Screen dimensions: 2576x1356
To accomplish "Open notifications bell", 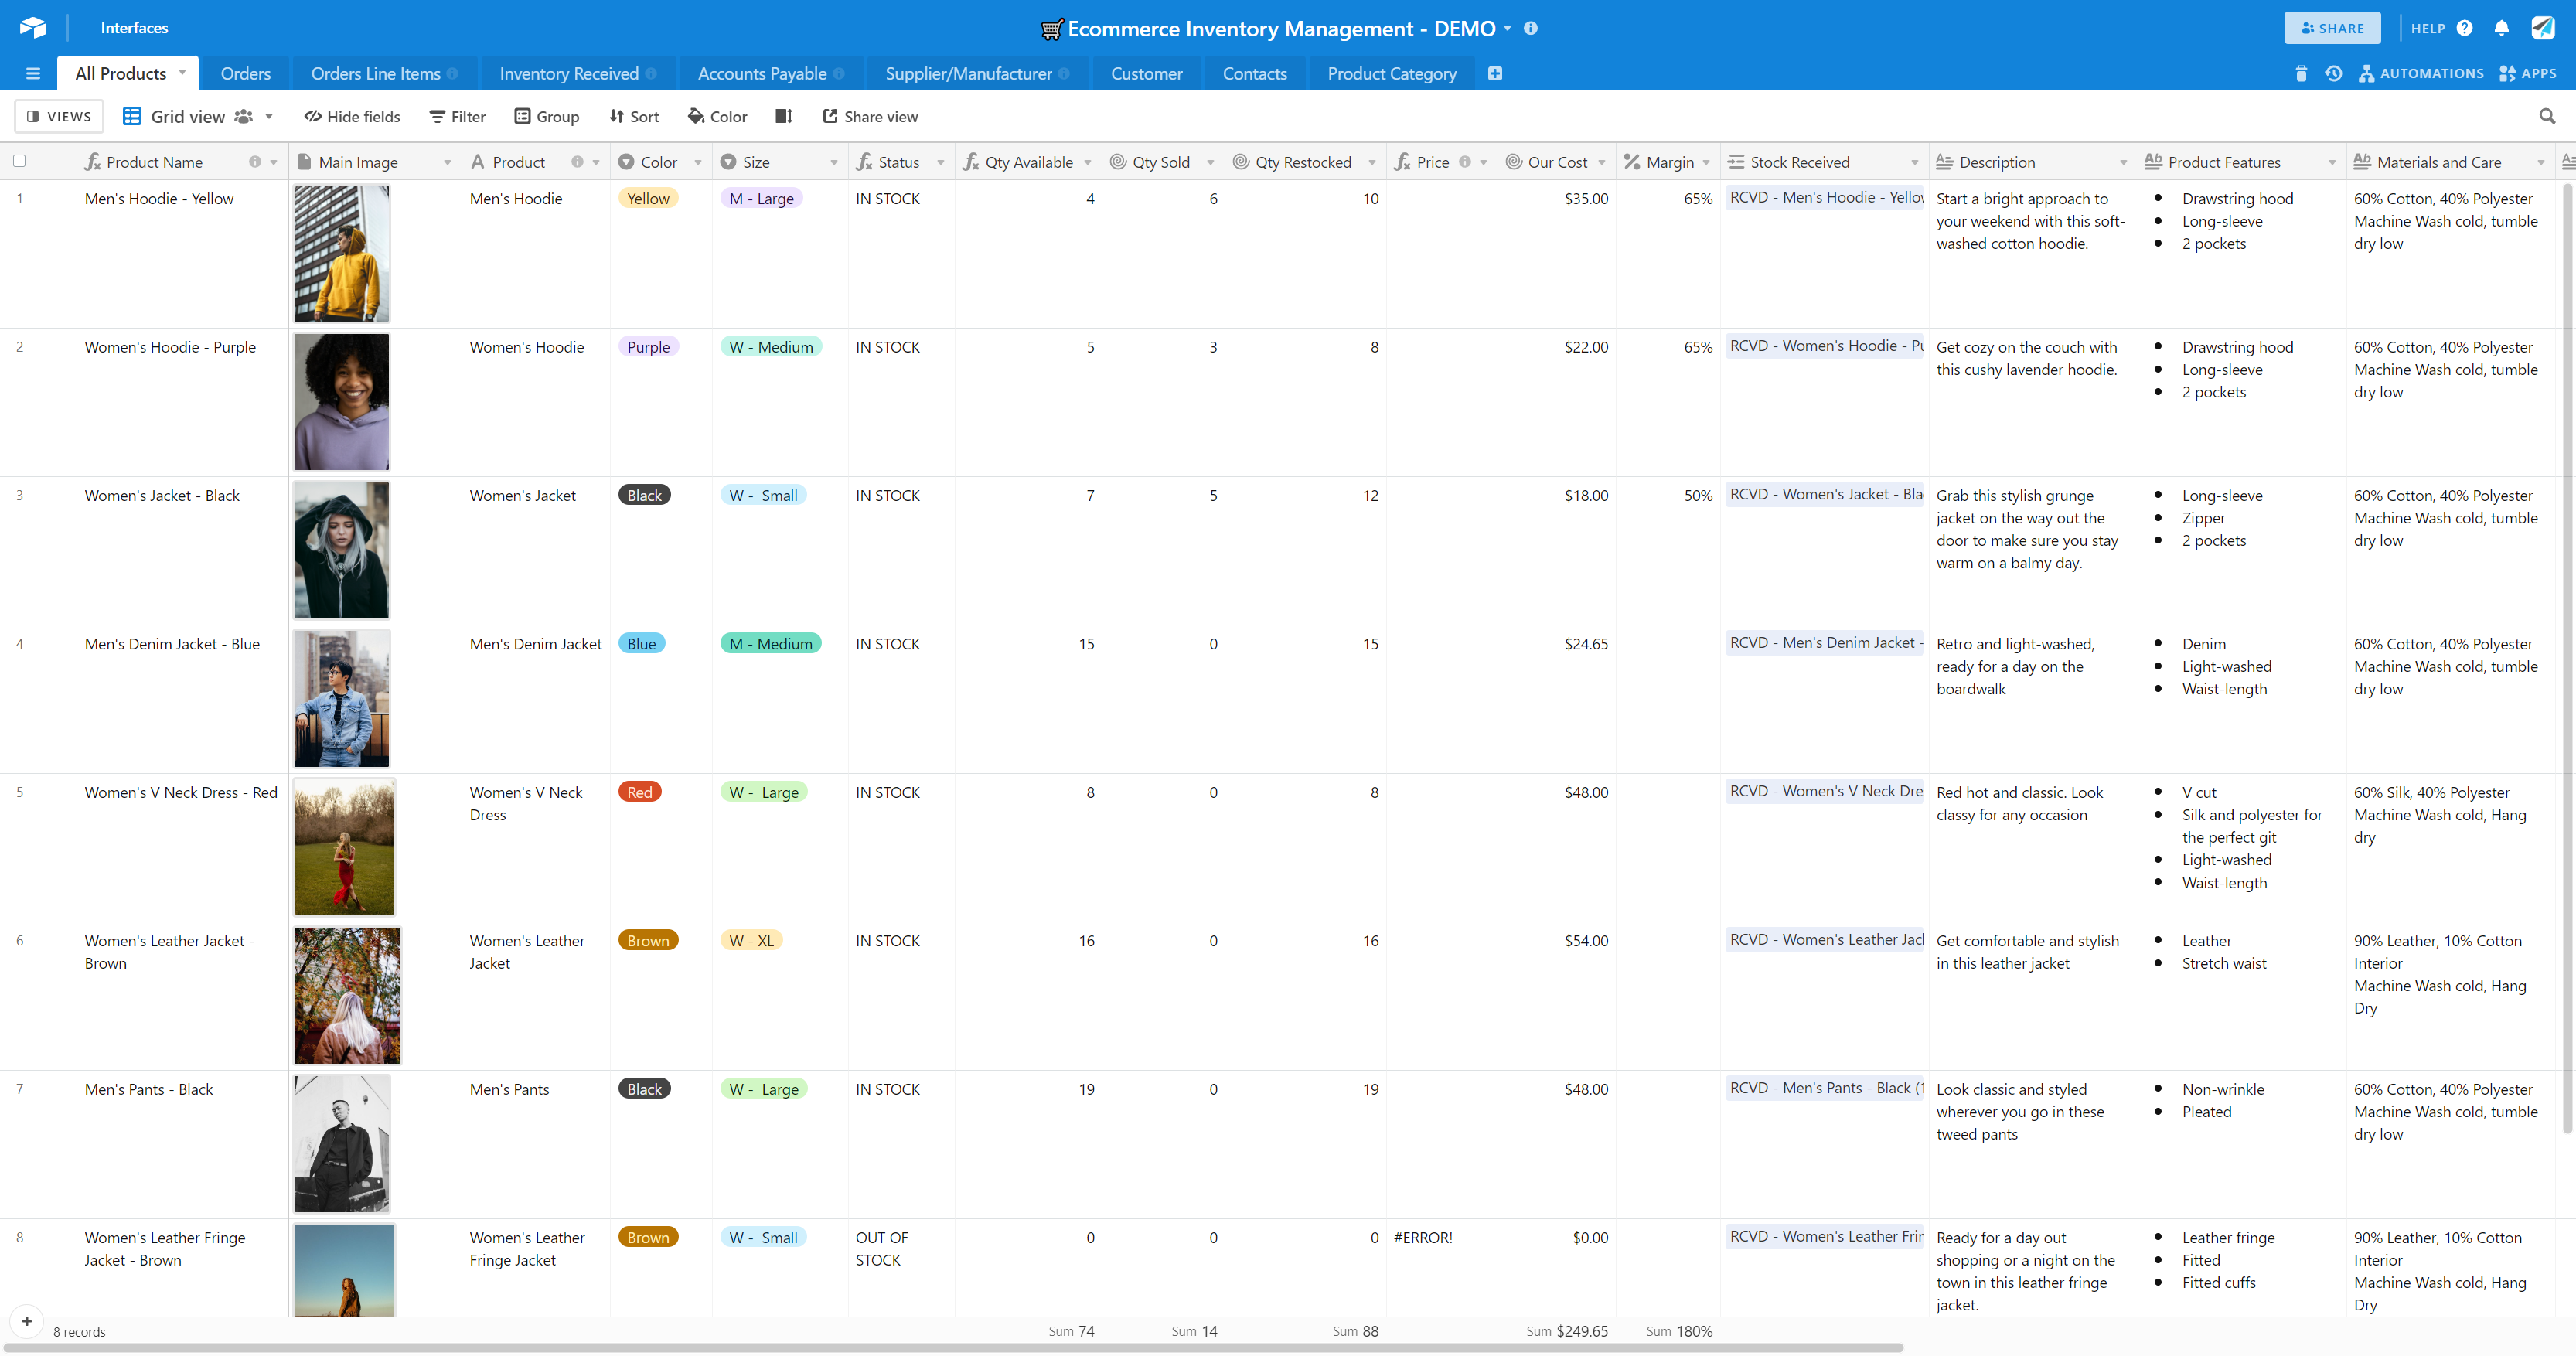I will pyautogui.click(x=2502, y=27).
